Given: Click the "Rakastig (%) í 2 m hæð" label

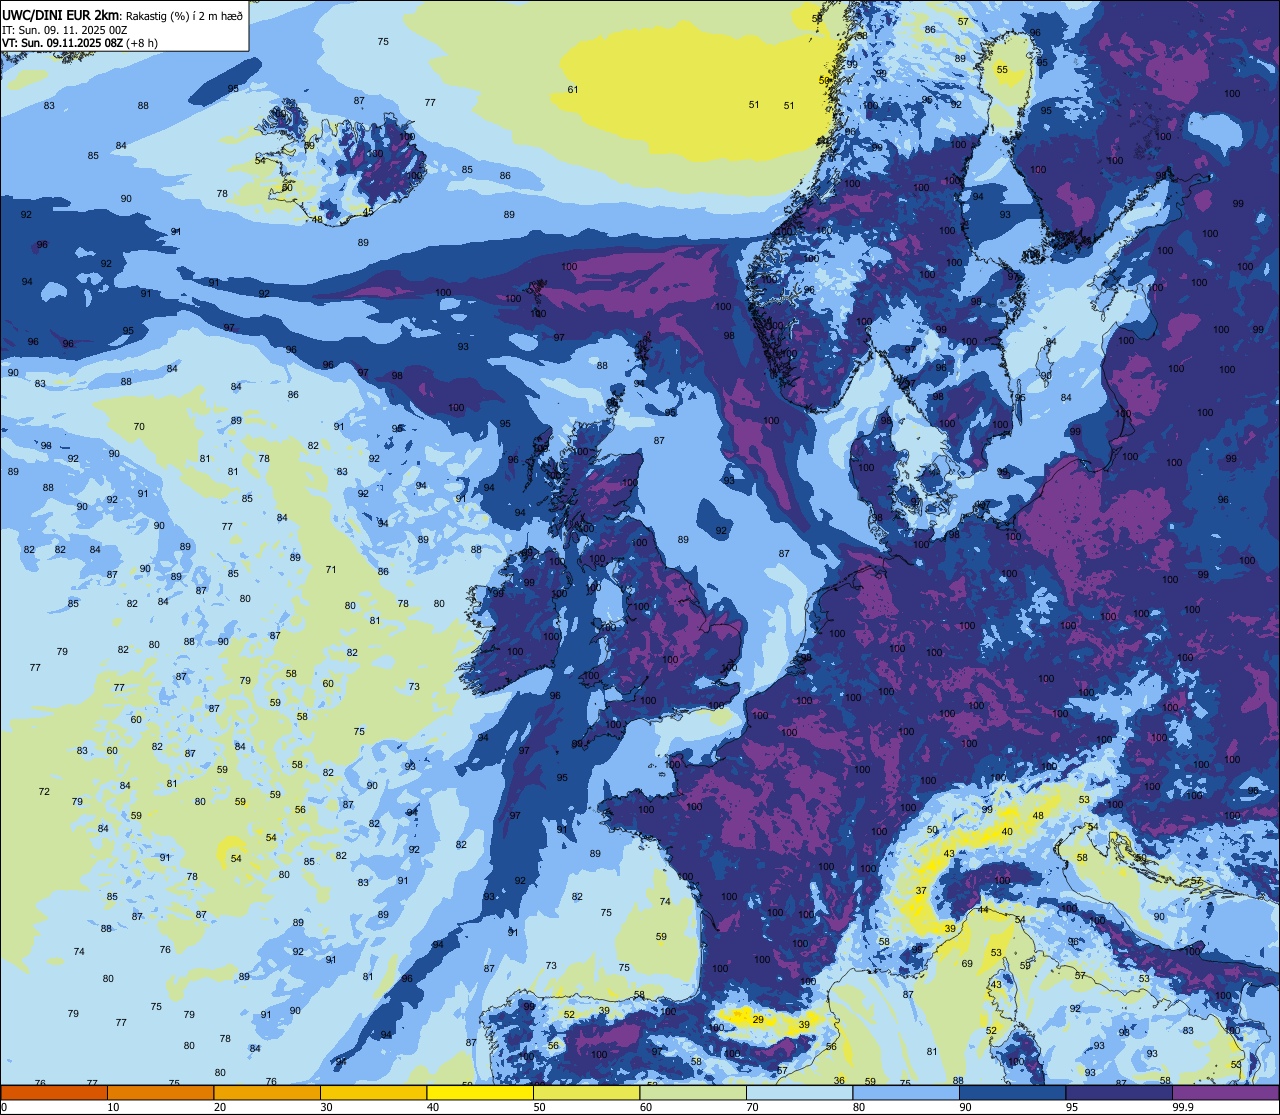Looking at the screenshot, I should (x=183, y=15).
